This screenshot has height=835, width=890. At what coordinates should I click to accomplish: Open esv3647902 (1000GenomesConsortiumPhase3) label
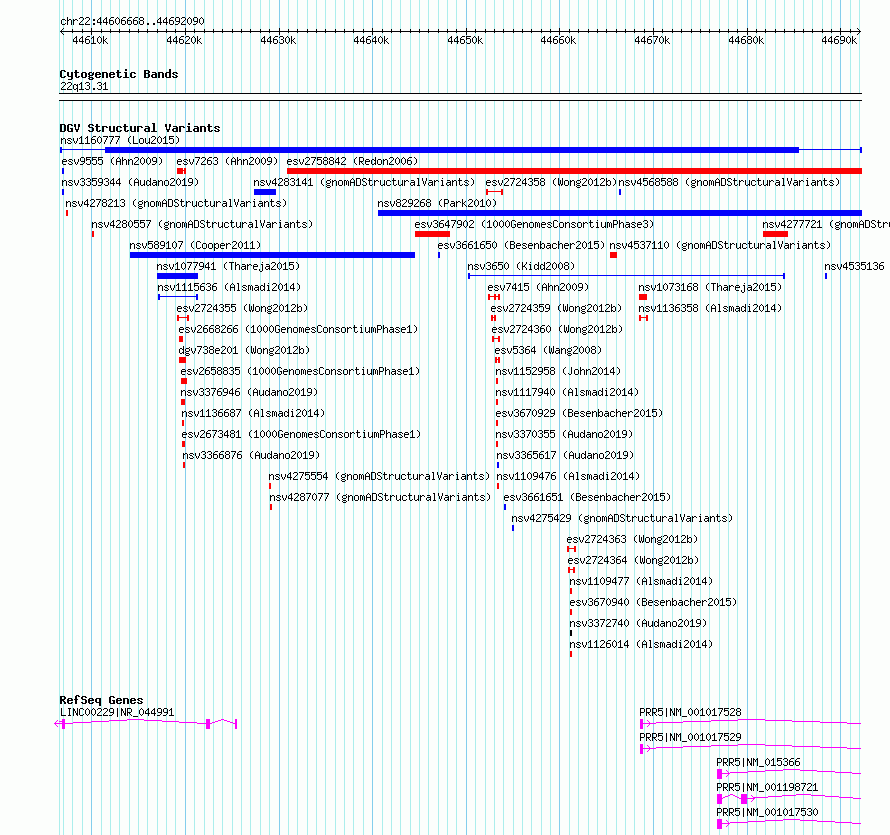click(x=534, y=224)
